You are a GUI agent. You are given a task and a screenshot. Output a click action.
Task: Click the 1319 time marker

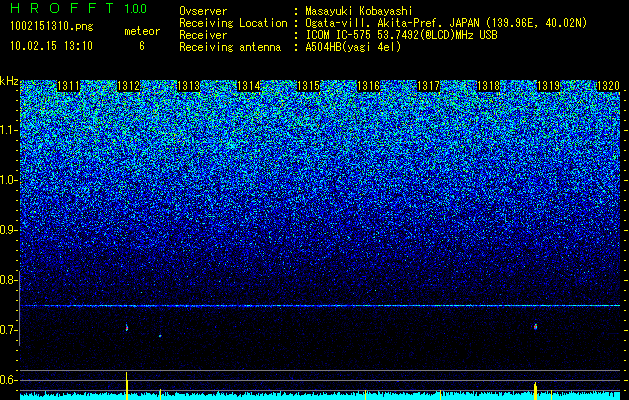pyautogui.click(x=548, y=86)
